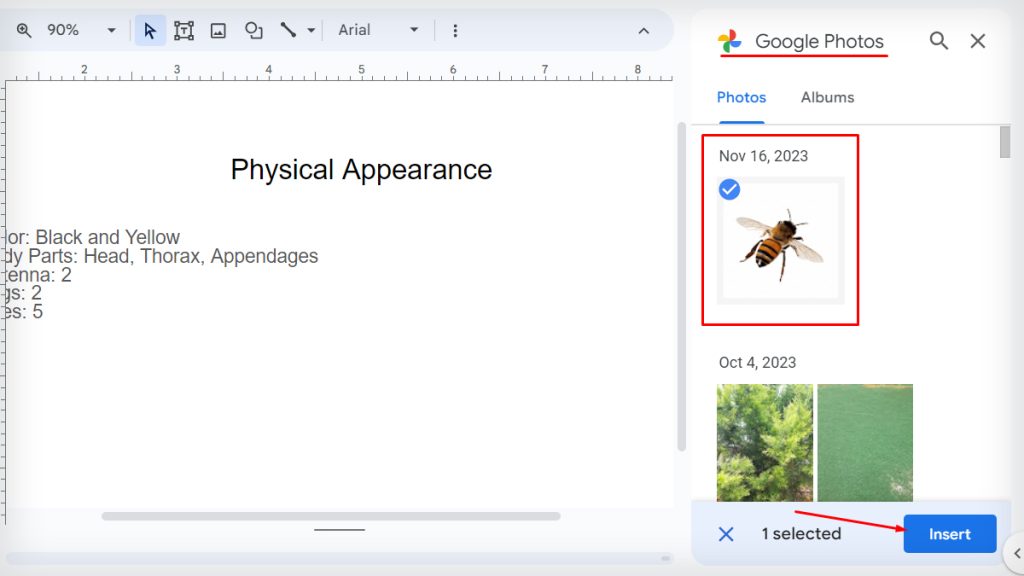Screen dimensions: 1024x576
Task: Select the Shape tool
Action: point(253,30)
